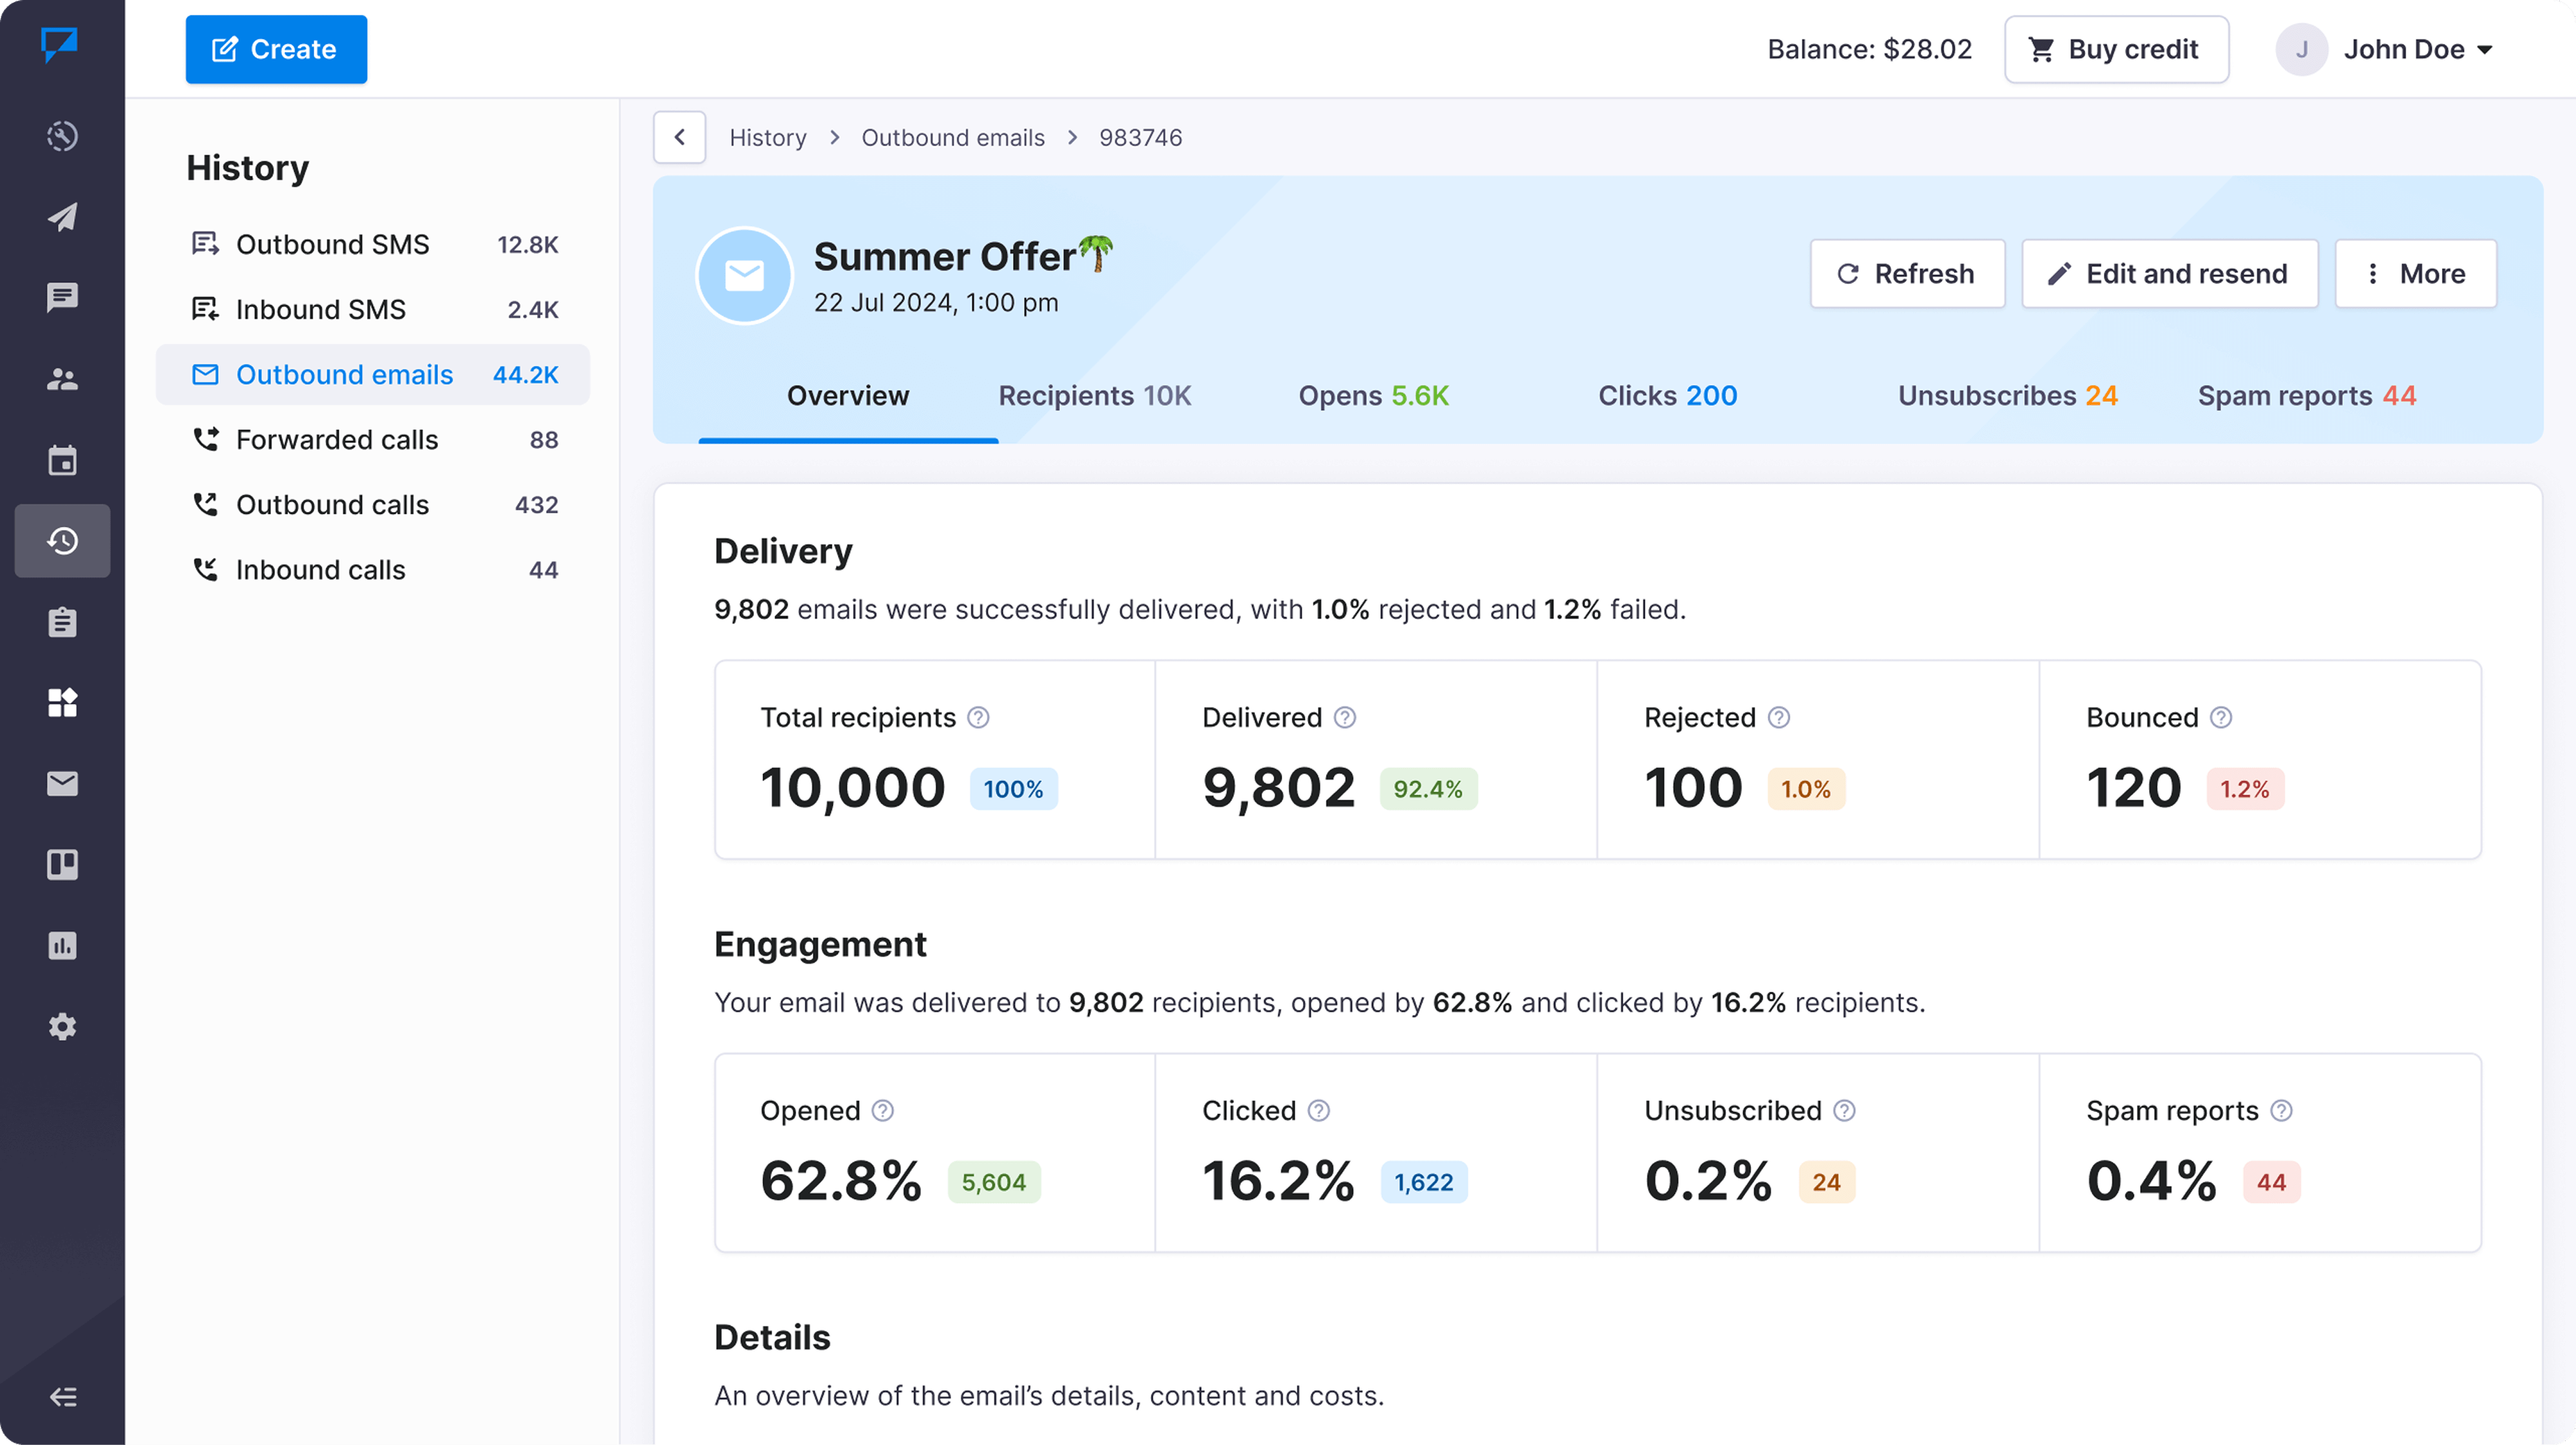Go back using the breadcrumb chevron button
The height and width of the screenshot is (1445, 2576).
[x=680, y=137]
